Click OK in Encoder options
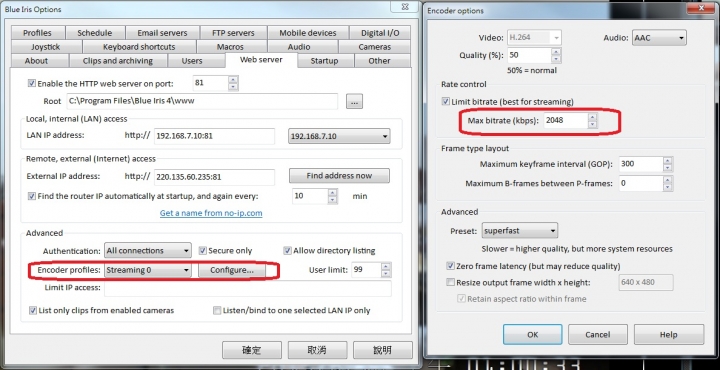This screenshot has width=720, height=370. [x=533, y=335]
